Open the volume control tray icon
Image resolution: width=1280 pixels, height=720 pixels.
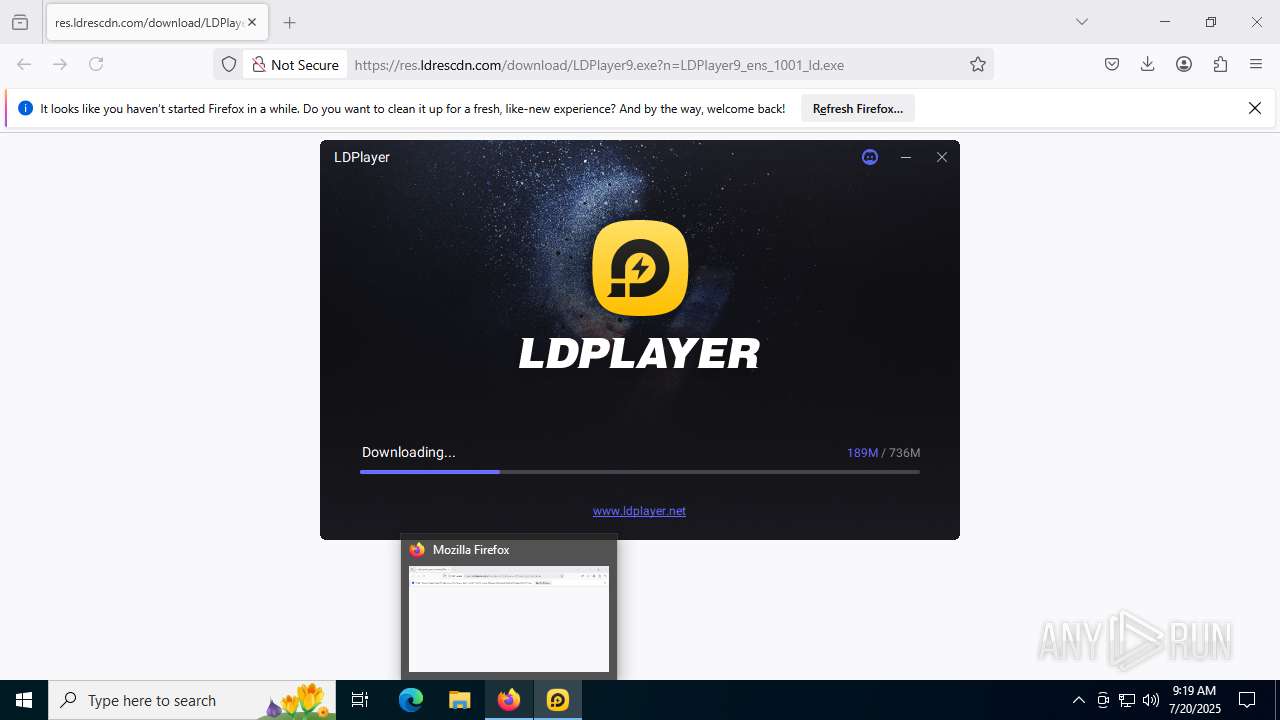coord(1151,700)
